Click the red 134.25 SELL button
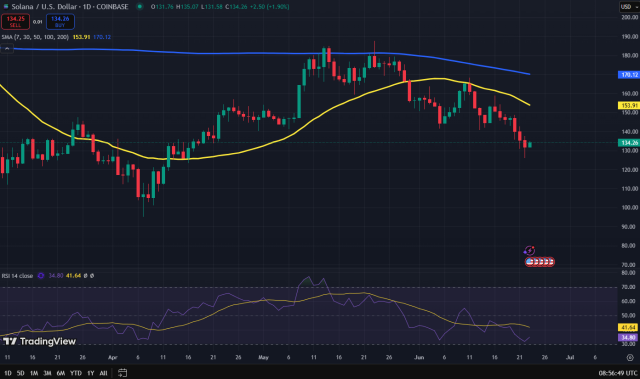Viewport: 640px width, 379px height. (16, 22)
